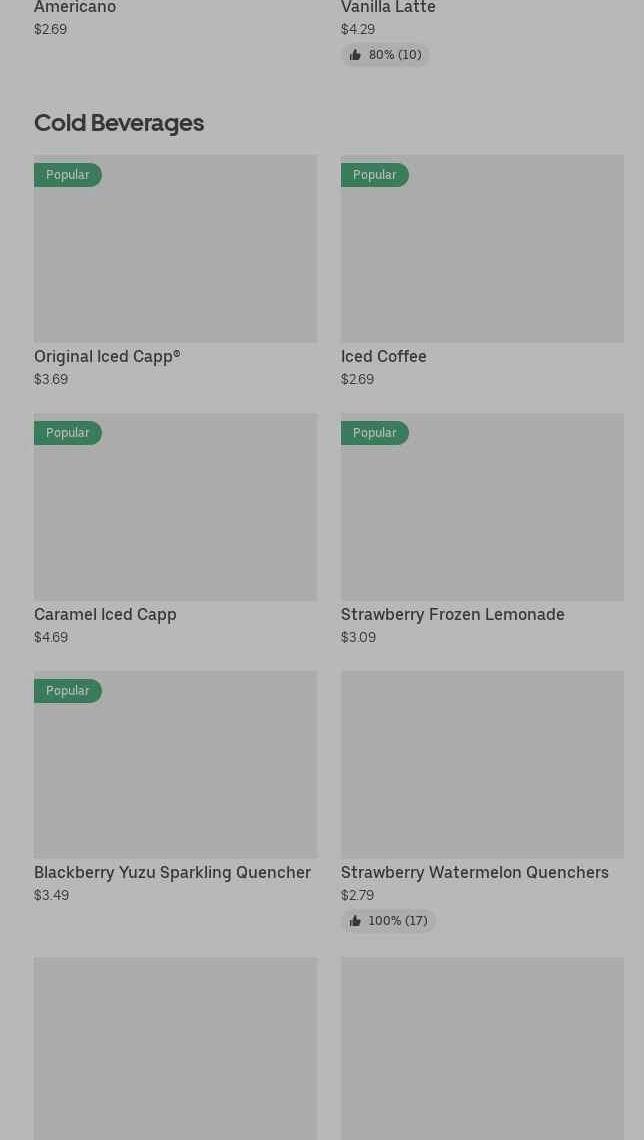Click Popular badge on Strawberry Frozen Lemonade
The image size is (644, 1140).
pyautogui.click(x=375, y=433)
